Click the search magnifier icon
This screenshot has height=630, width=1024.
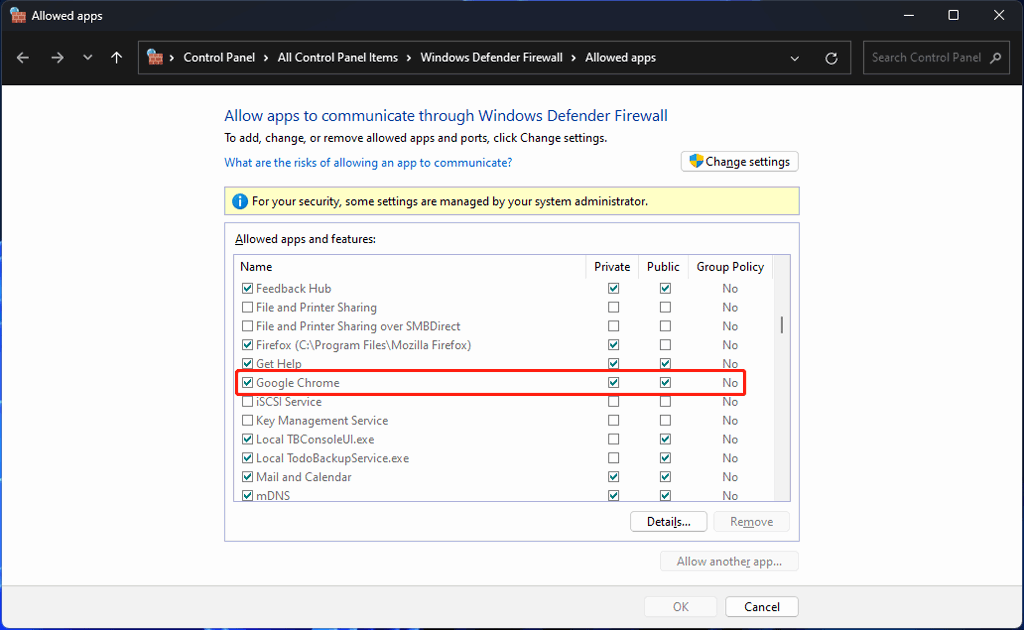(x=995, y=57)
